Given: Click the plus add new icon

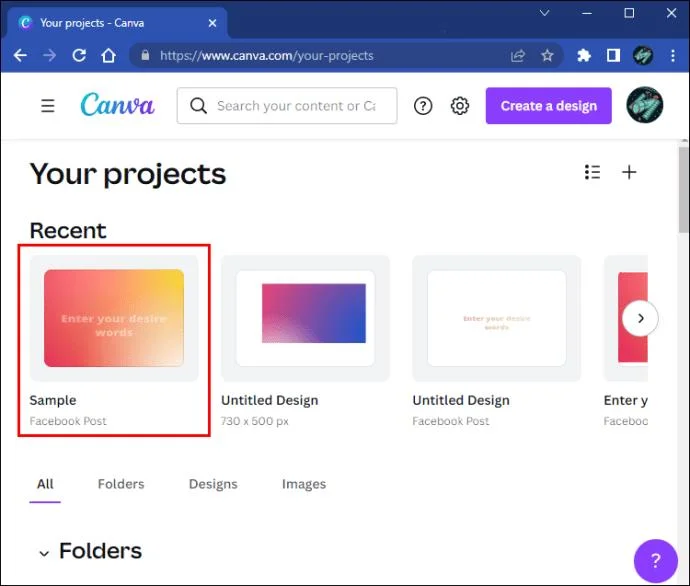Looking at the screenshot, I should pyautogui.click(x=629, y=172).
